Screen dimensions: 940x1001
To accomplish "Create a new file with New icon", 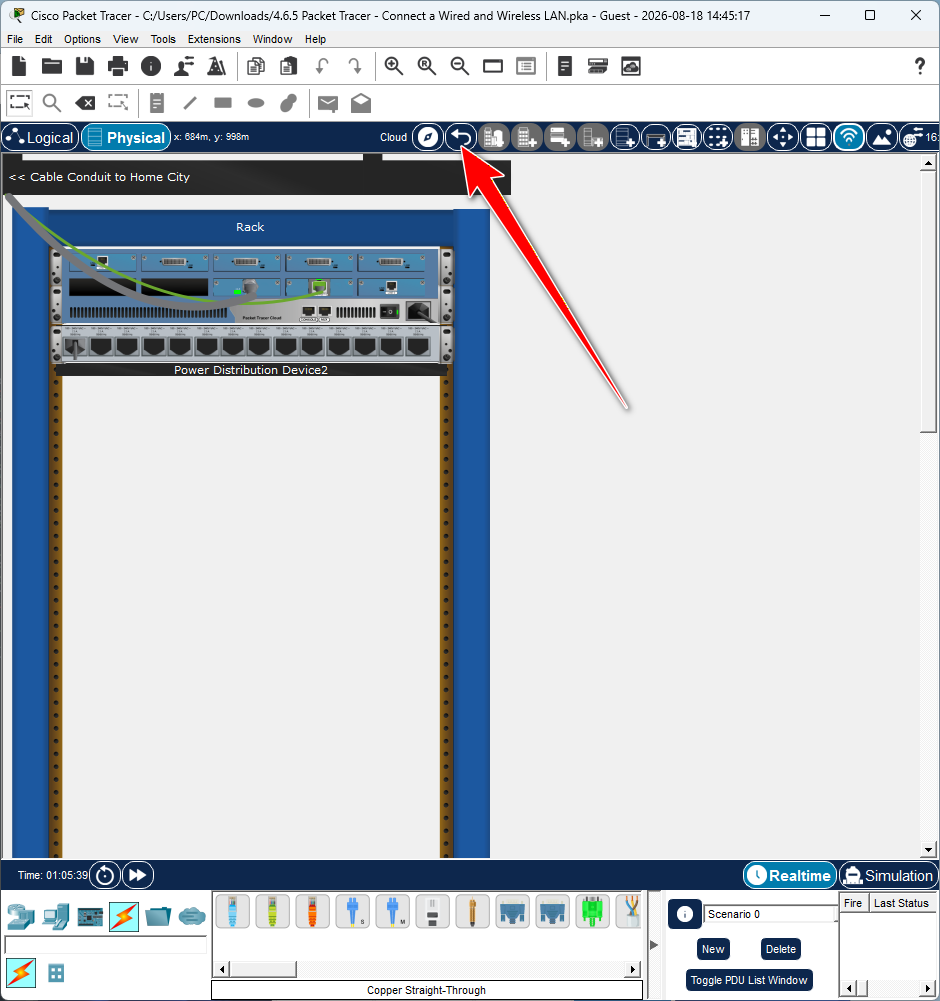I will [19, 66].
